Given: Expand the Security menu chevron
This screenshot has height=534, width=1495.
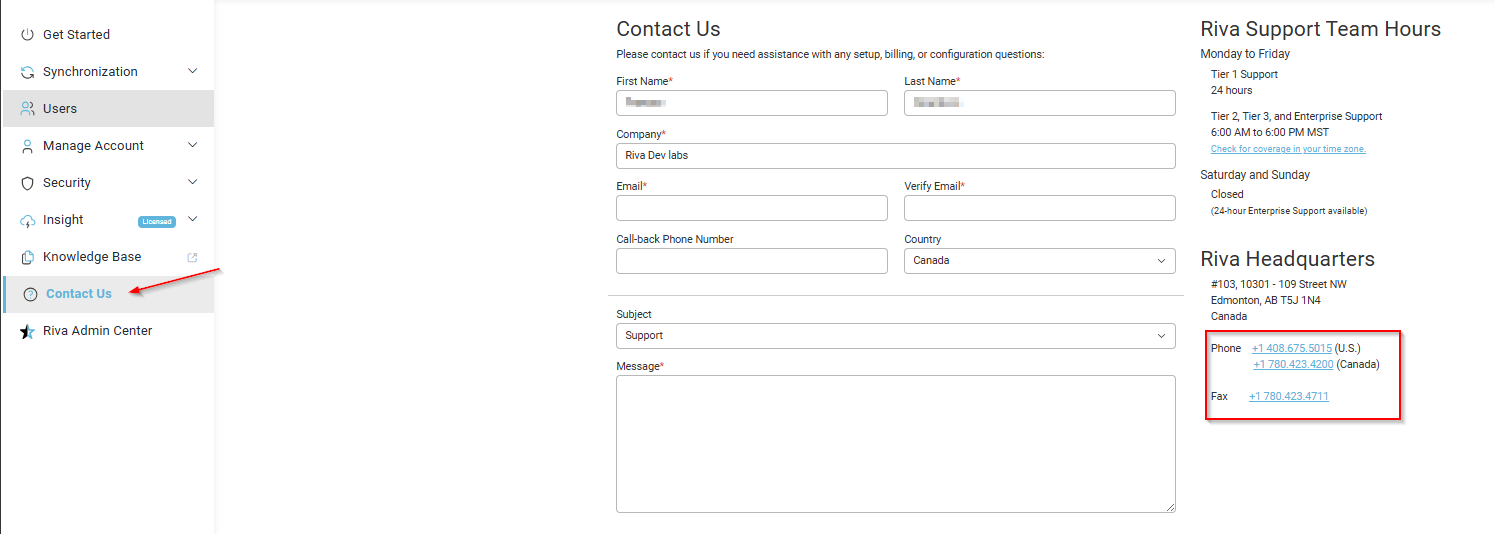Looking at the screenshot, I should coord(193,182).
